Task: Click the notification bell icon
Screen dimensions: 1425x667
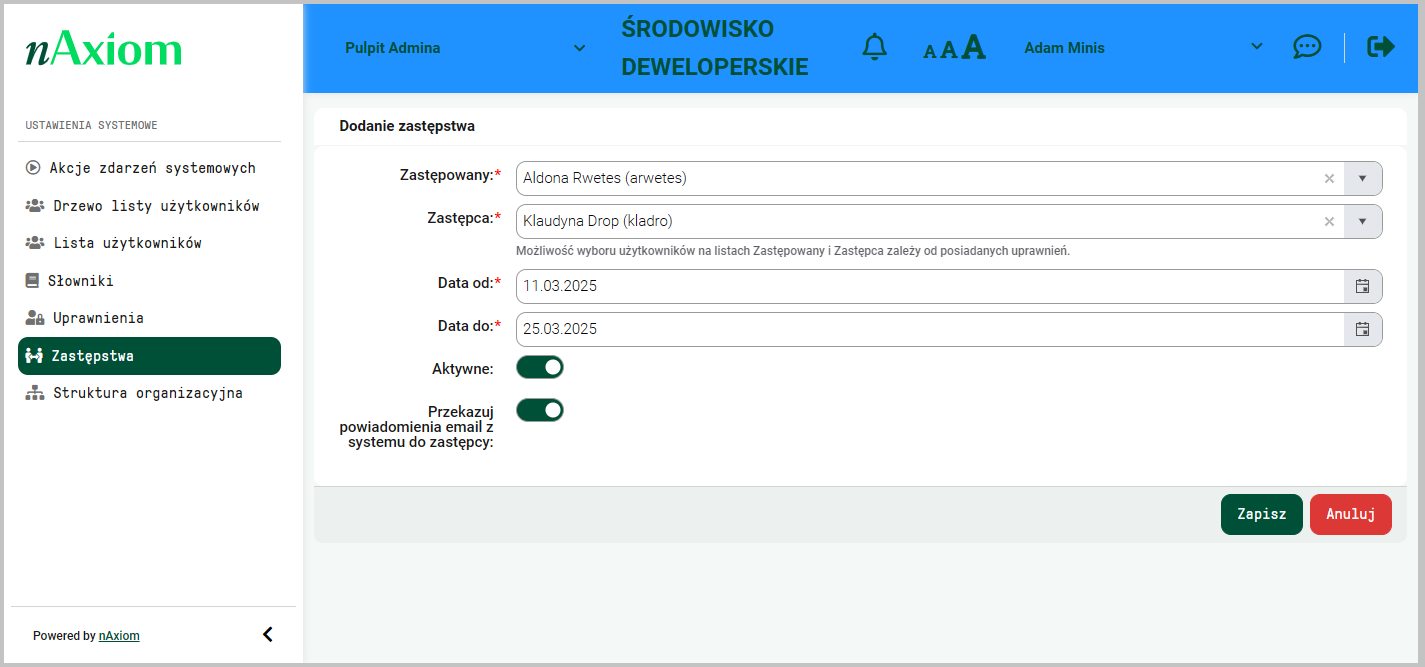Action: [x=874, y=47]
